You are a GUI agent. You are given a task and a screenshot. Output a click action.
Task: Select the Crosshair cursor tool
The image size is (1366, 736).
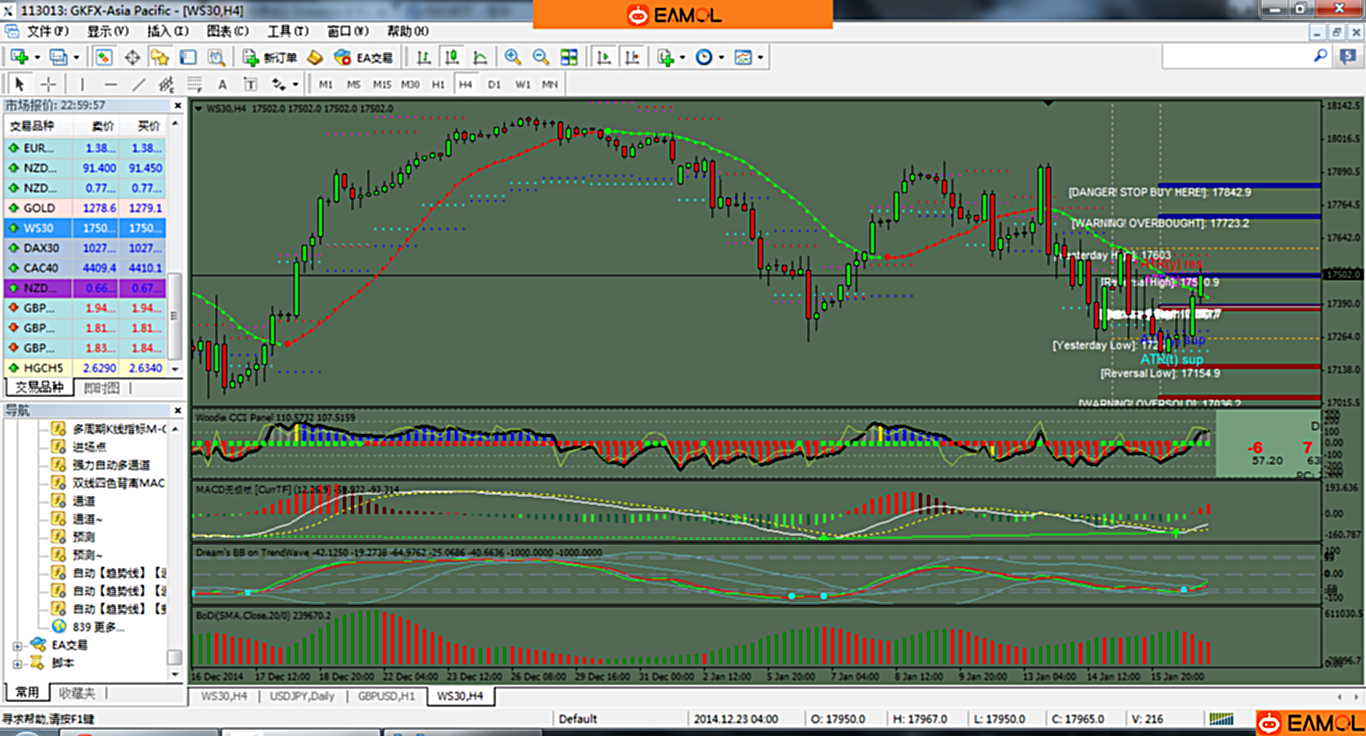(48, 85)
